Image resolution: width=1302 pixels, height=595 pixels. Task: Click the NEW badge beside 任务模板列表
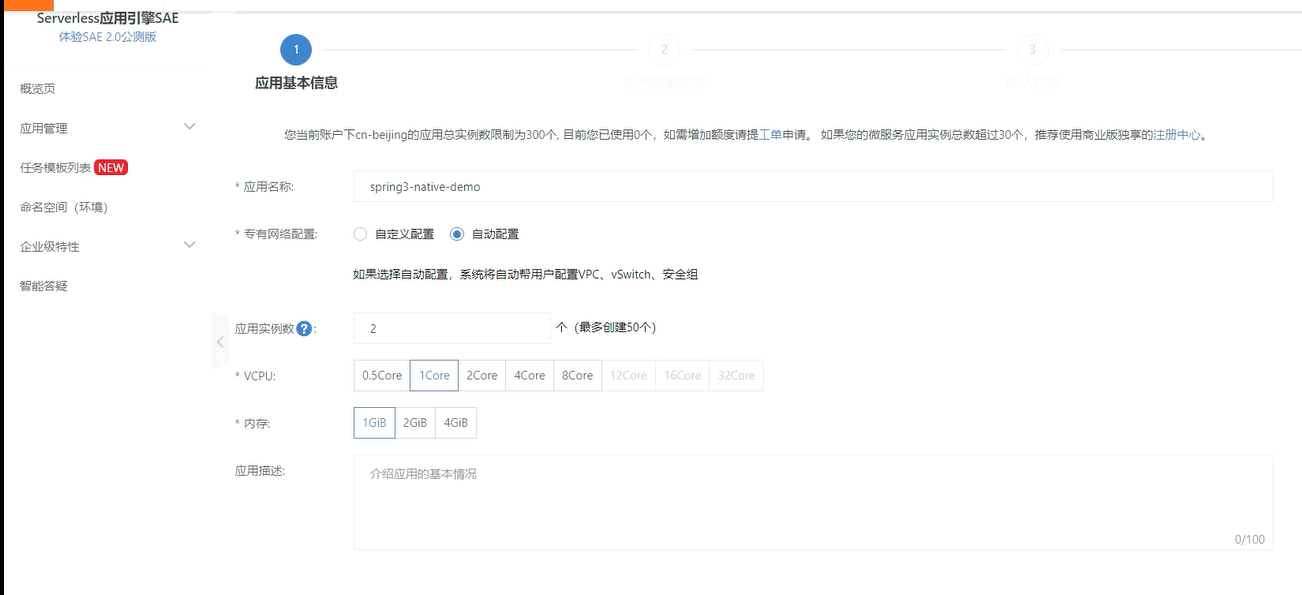point(111,167)
